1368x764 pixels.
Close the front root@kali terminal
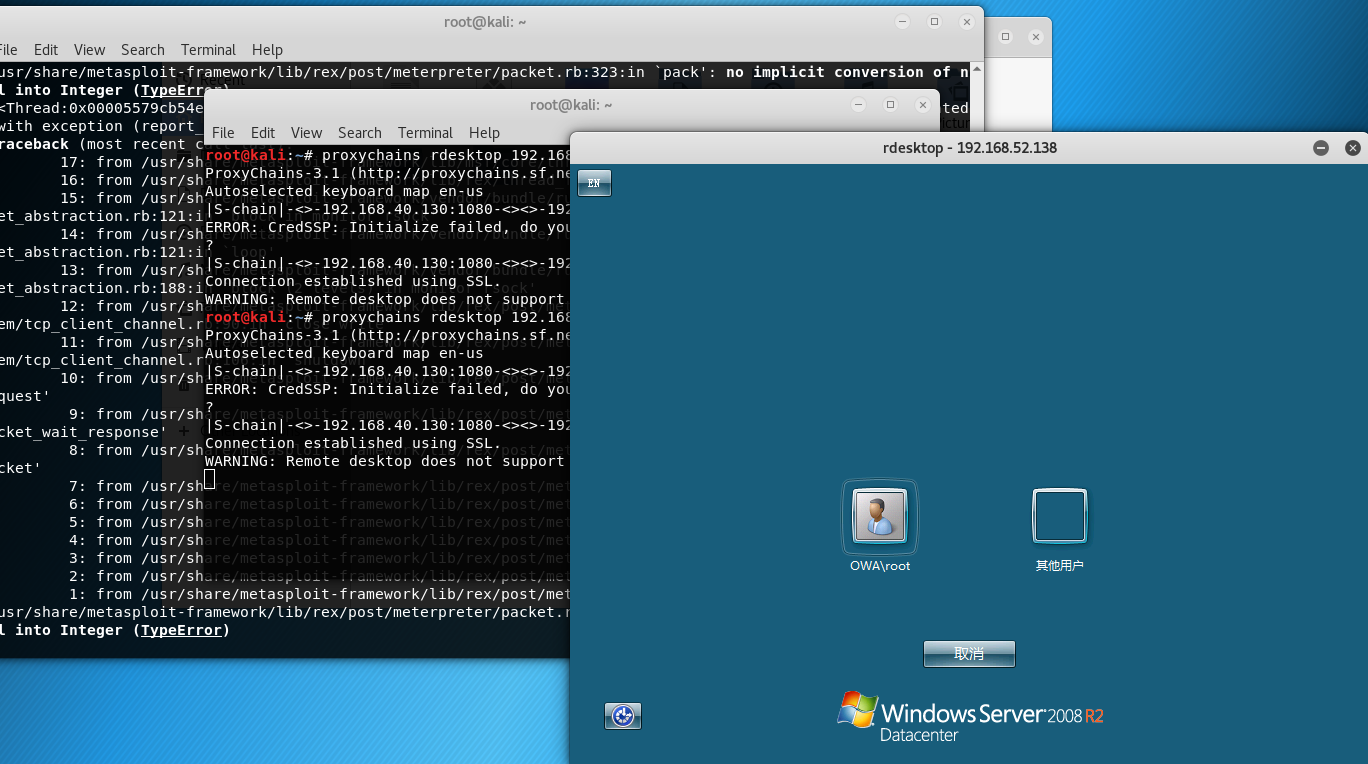[922, 105]
